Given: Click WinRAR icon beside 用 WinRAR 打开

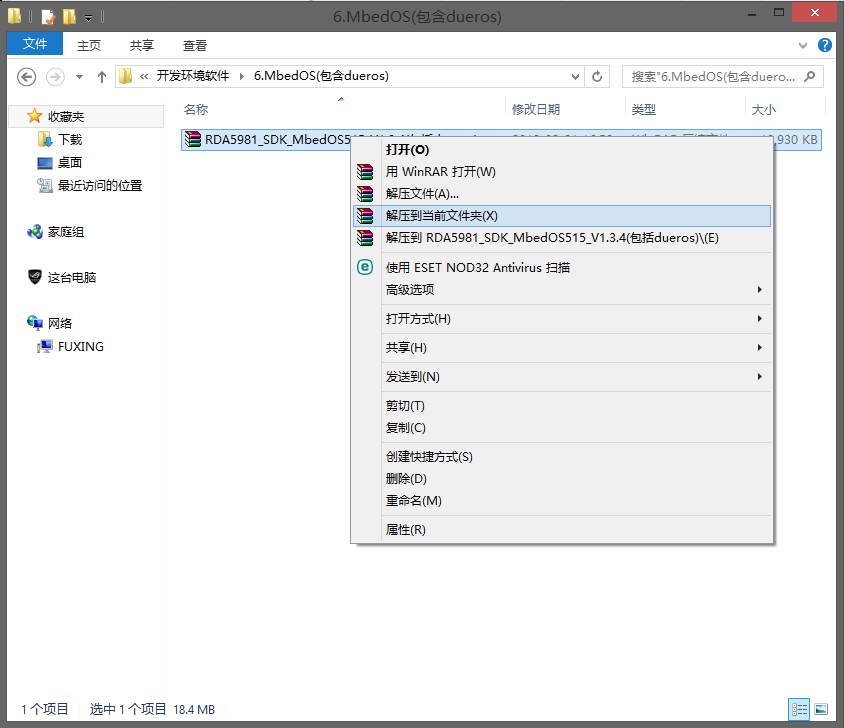Looking at the screenshot, I should 365,172.
